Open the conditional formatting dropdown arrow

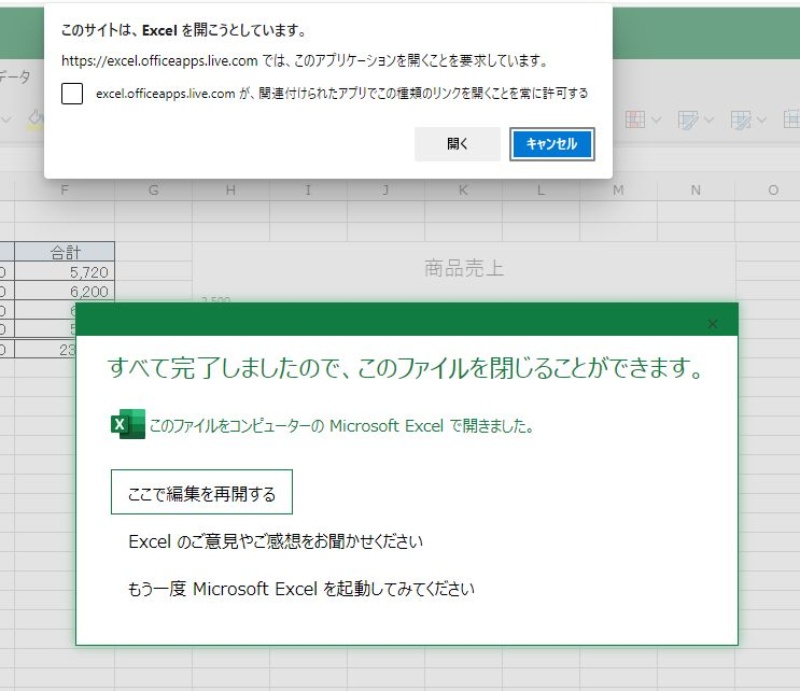click(657, 118)
